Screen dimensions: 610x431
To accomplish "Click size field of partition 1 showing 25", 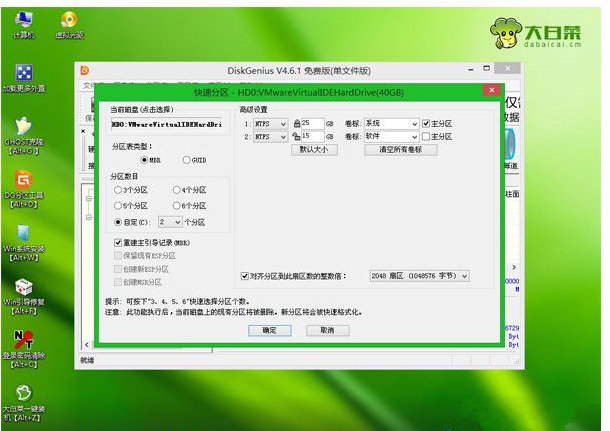I will click(x=312, y=124).
